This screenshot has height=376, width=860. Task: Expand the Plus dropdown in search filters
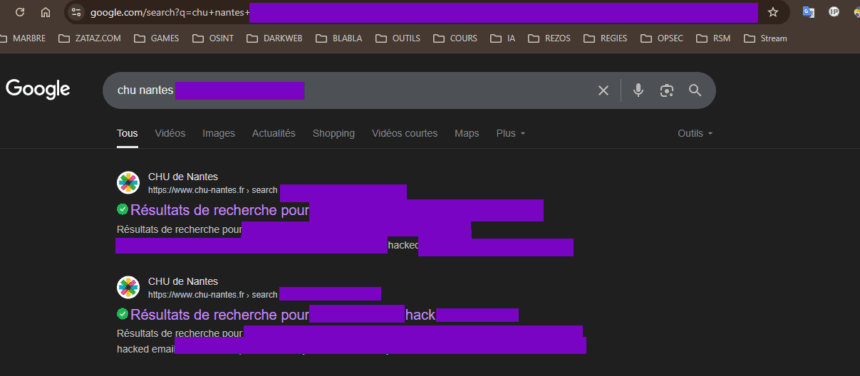click(x=511, y=133)
